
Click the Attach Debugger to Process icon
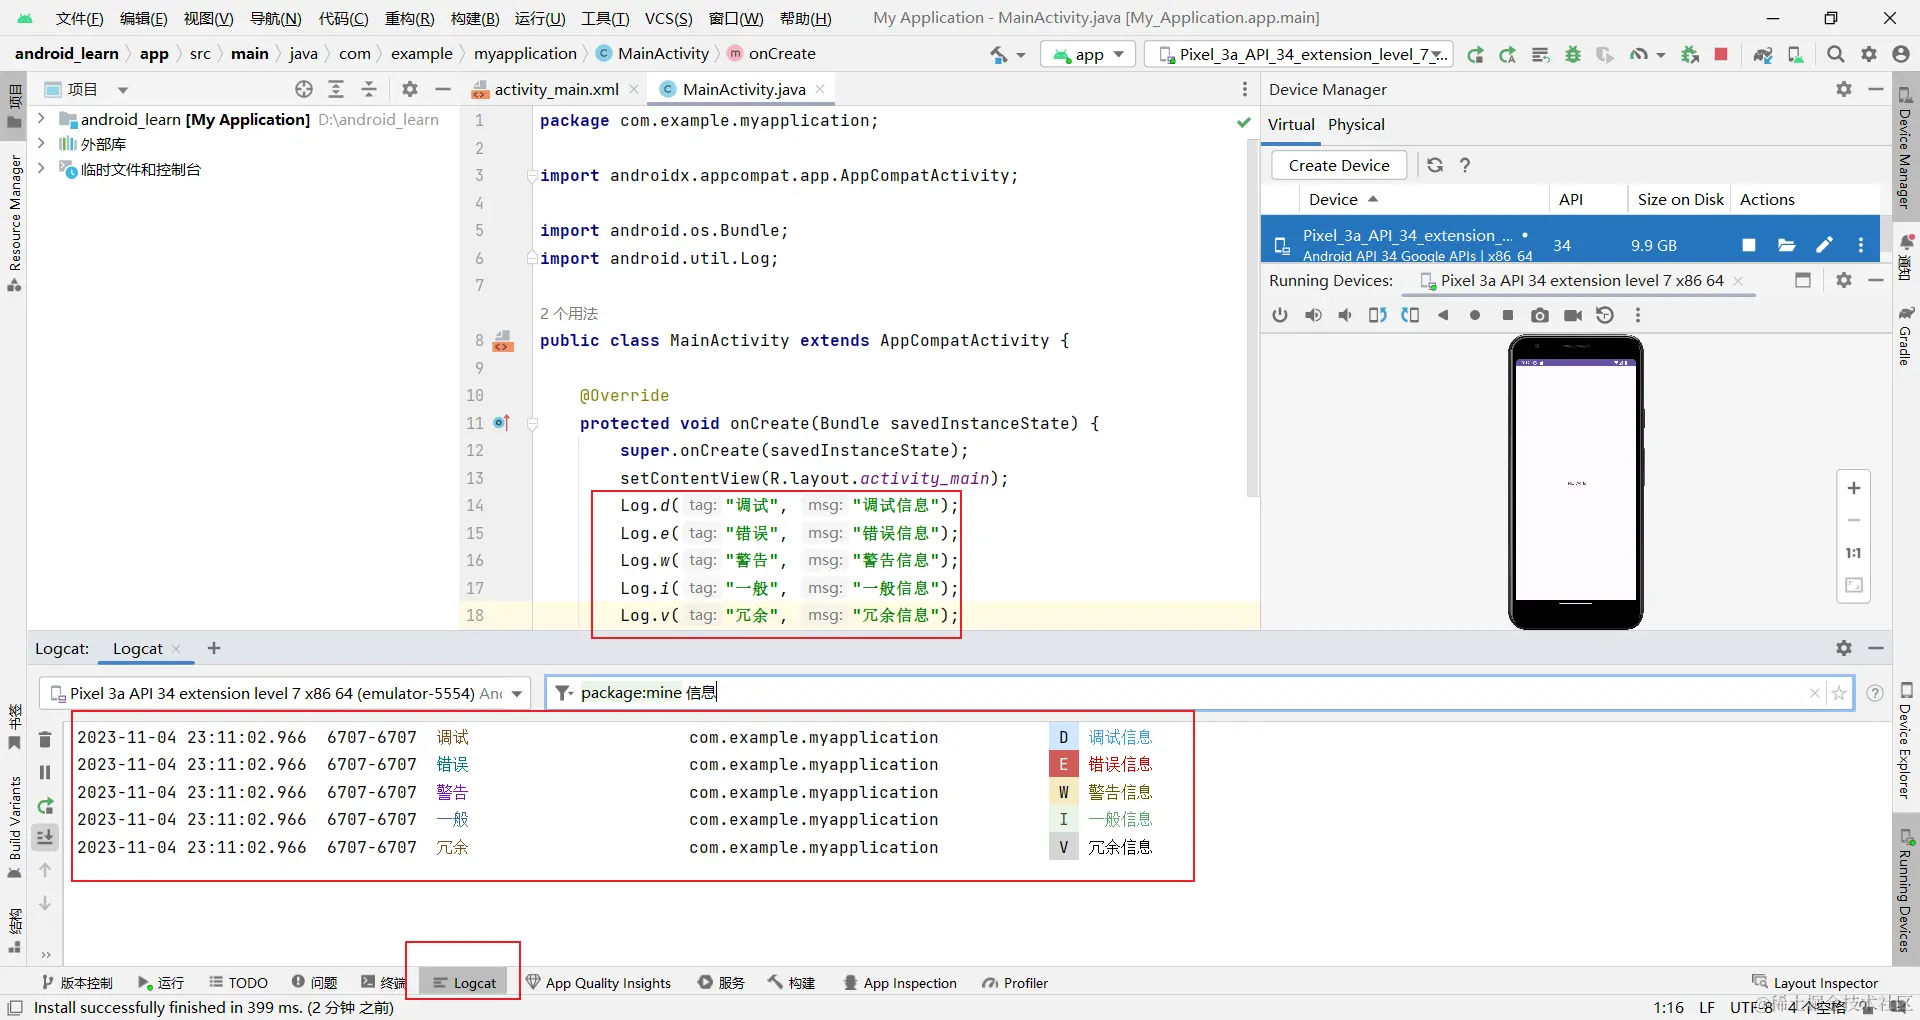(1690, 54)
